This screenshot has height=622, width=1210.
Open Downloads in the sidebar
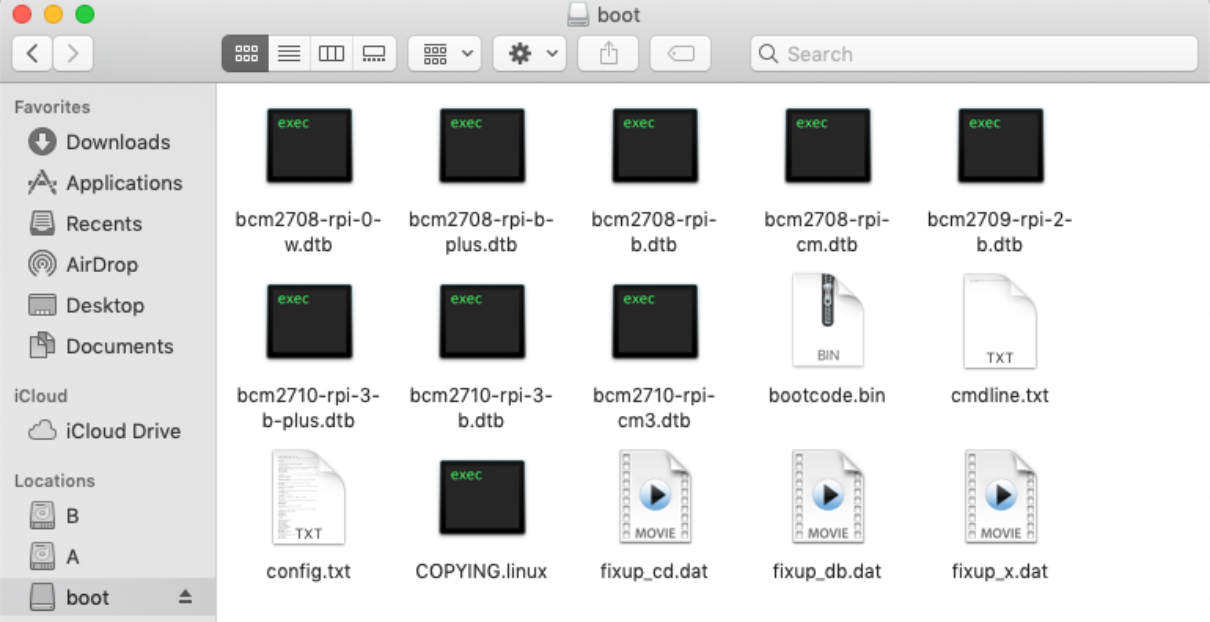(108, 142)
